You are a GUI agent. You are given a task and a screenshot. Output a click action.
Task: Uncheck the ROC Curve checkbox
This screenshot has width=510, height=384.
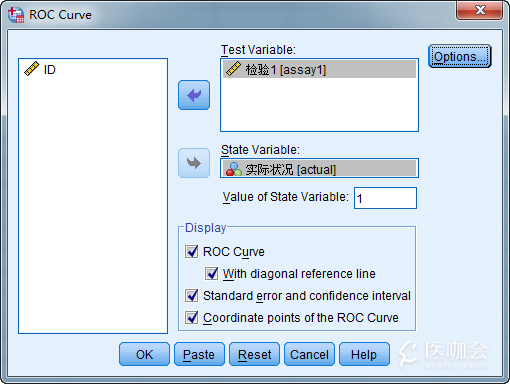[192, 252]
